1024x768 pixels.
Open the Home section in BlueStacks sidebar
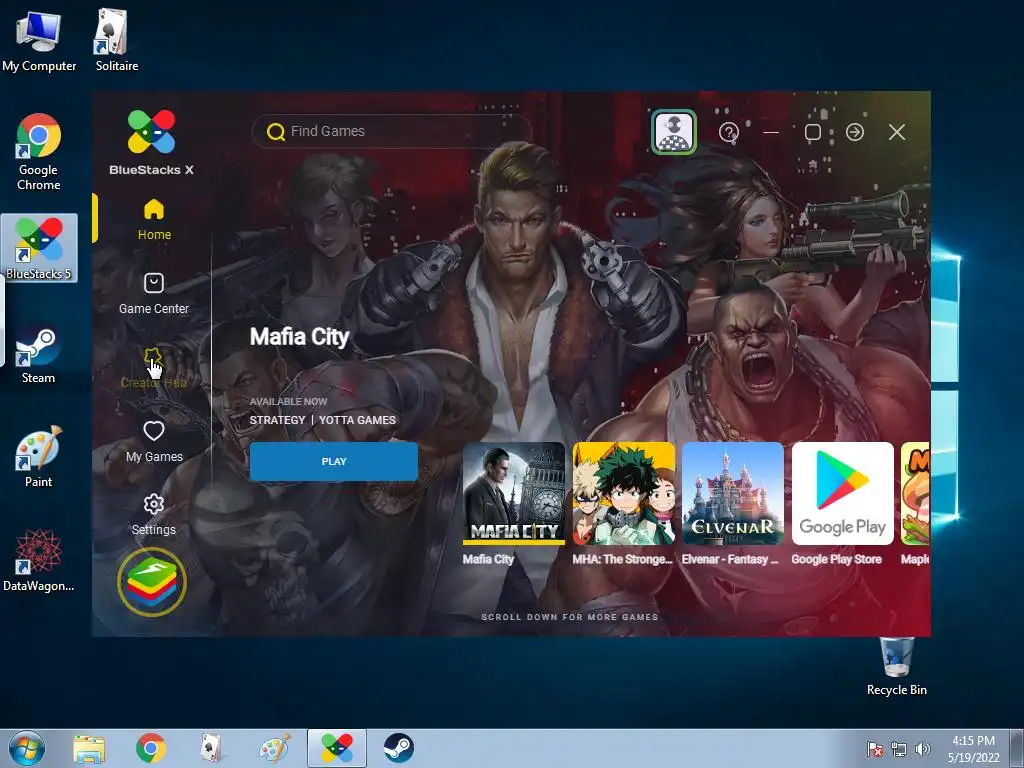tap(154, 219)
